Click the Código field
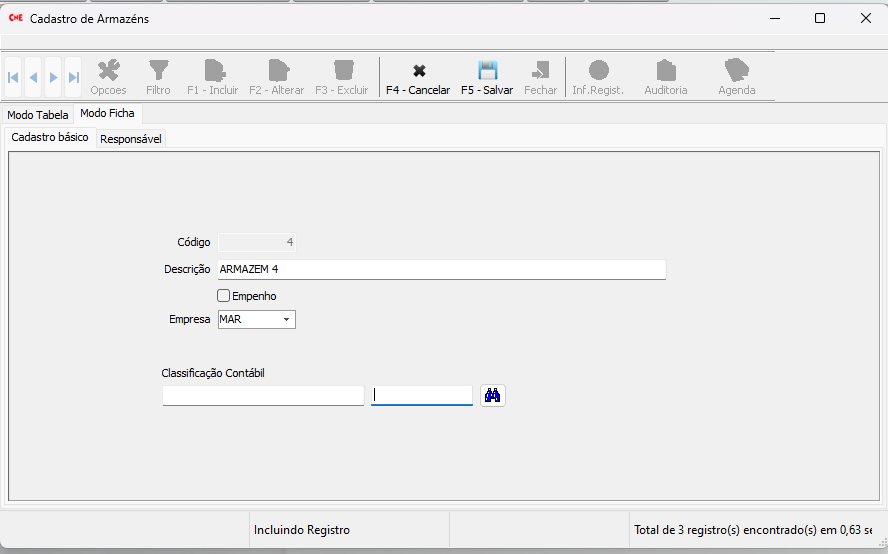 (x=257, y=242)
